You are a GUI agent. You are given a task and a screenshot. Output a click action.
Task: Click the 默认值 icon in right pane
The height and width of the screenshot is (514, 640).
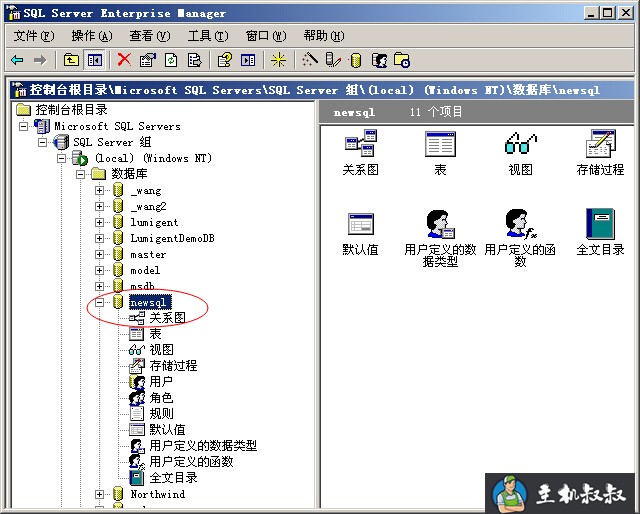tap(361, 224)
